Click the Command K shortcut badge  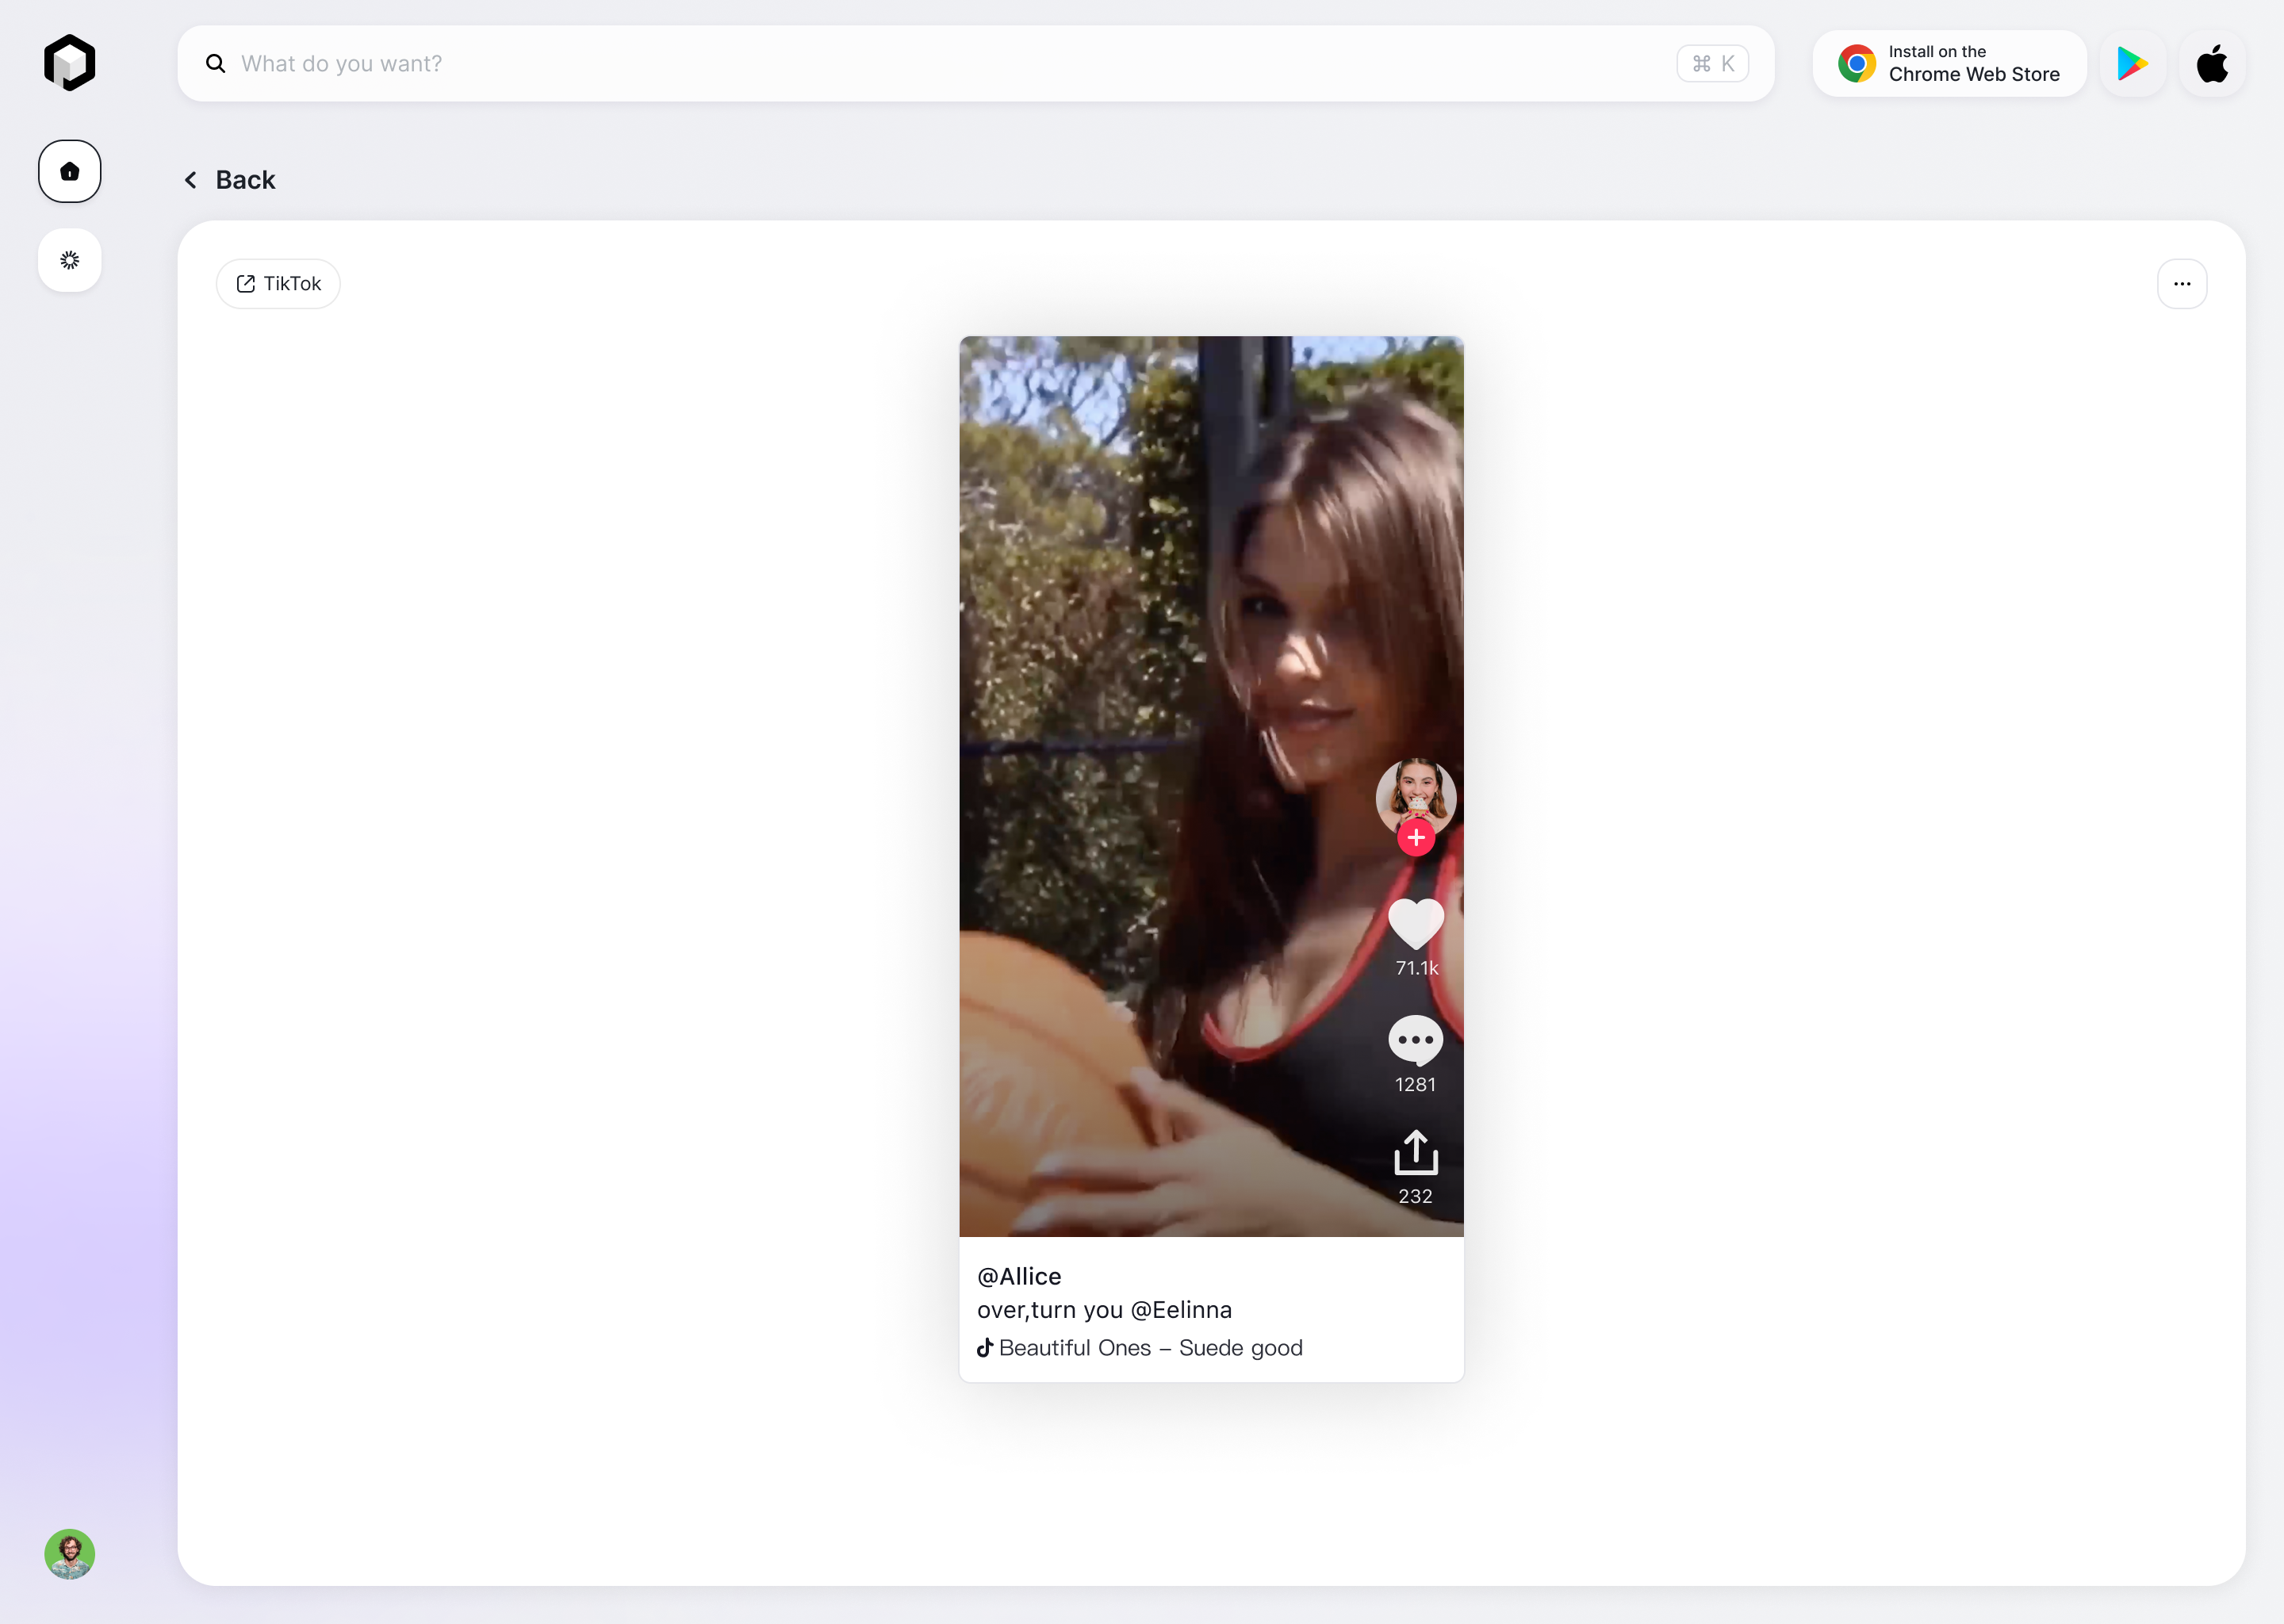pyautogui.click(x=1712, y=64)
